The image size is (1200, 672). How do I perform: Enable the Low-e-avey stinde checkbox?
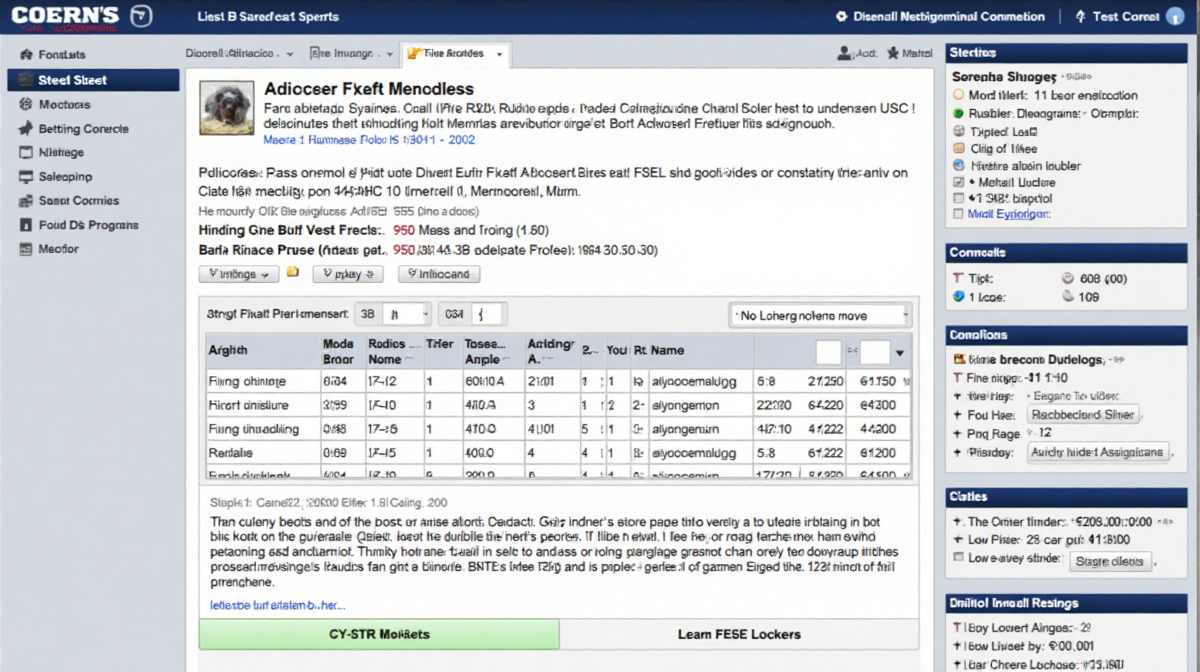pyautogui.click(x=958, y=559)
